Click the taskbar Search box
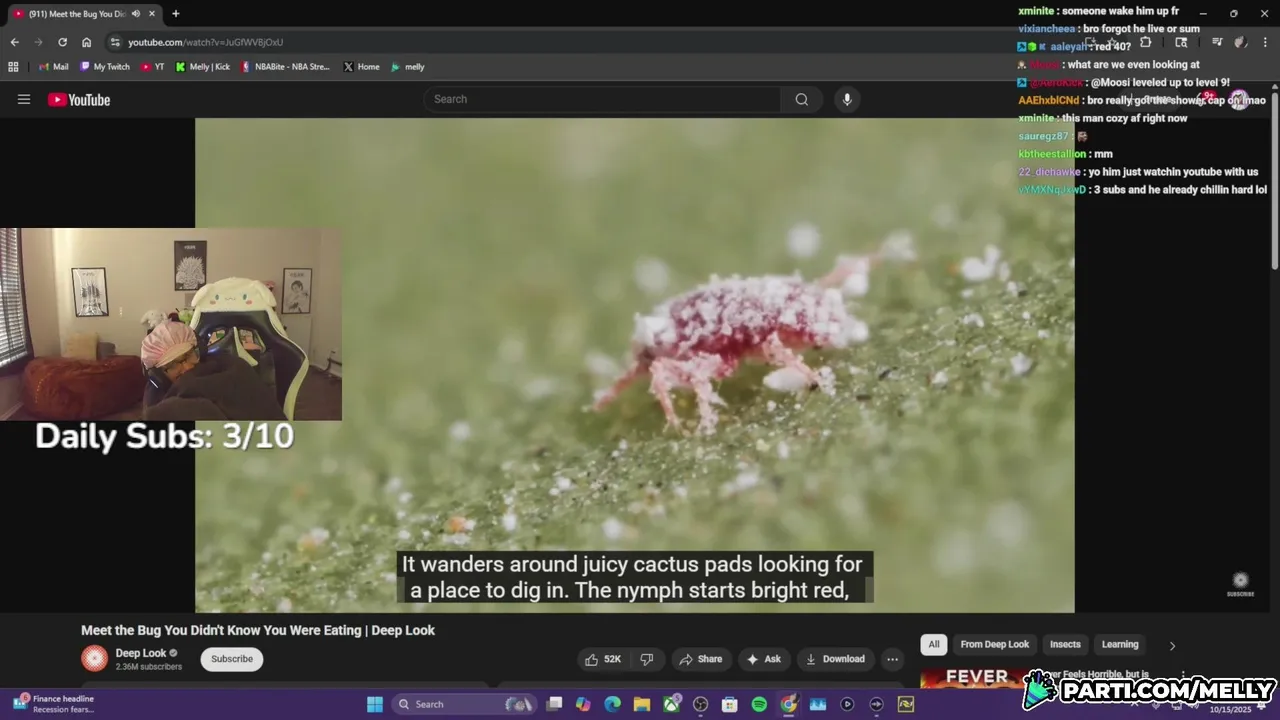 click(463, 704)
